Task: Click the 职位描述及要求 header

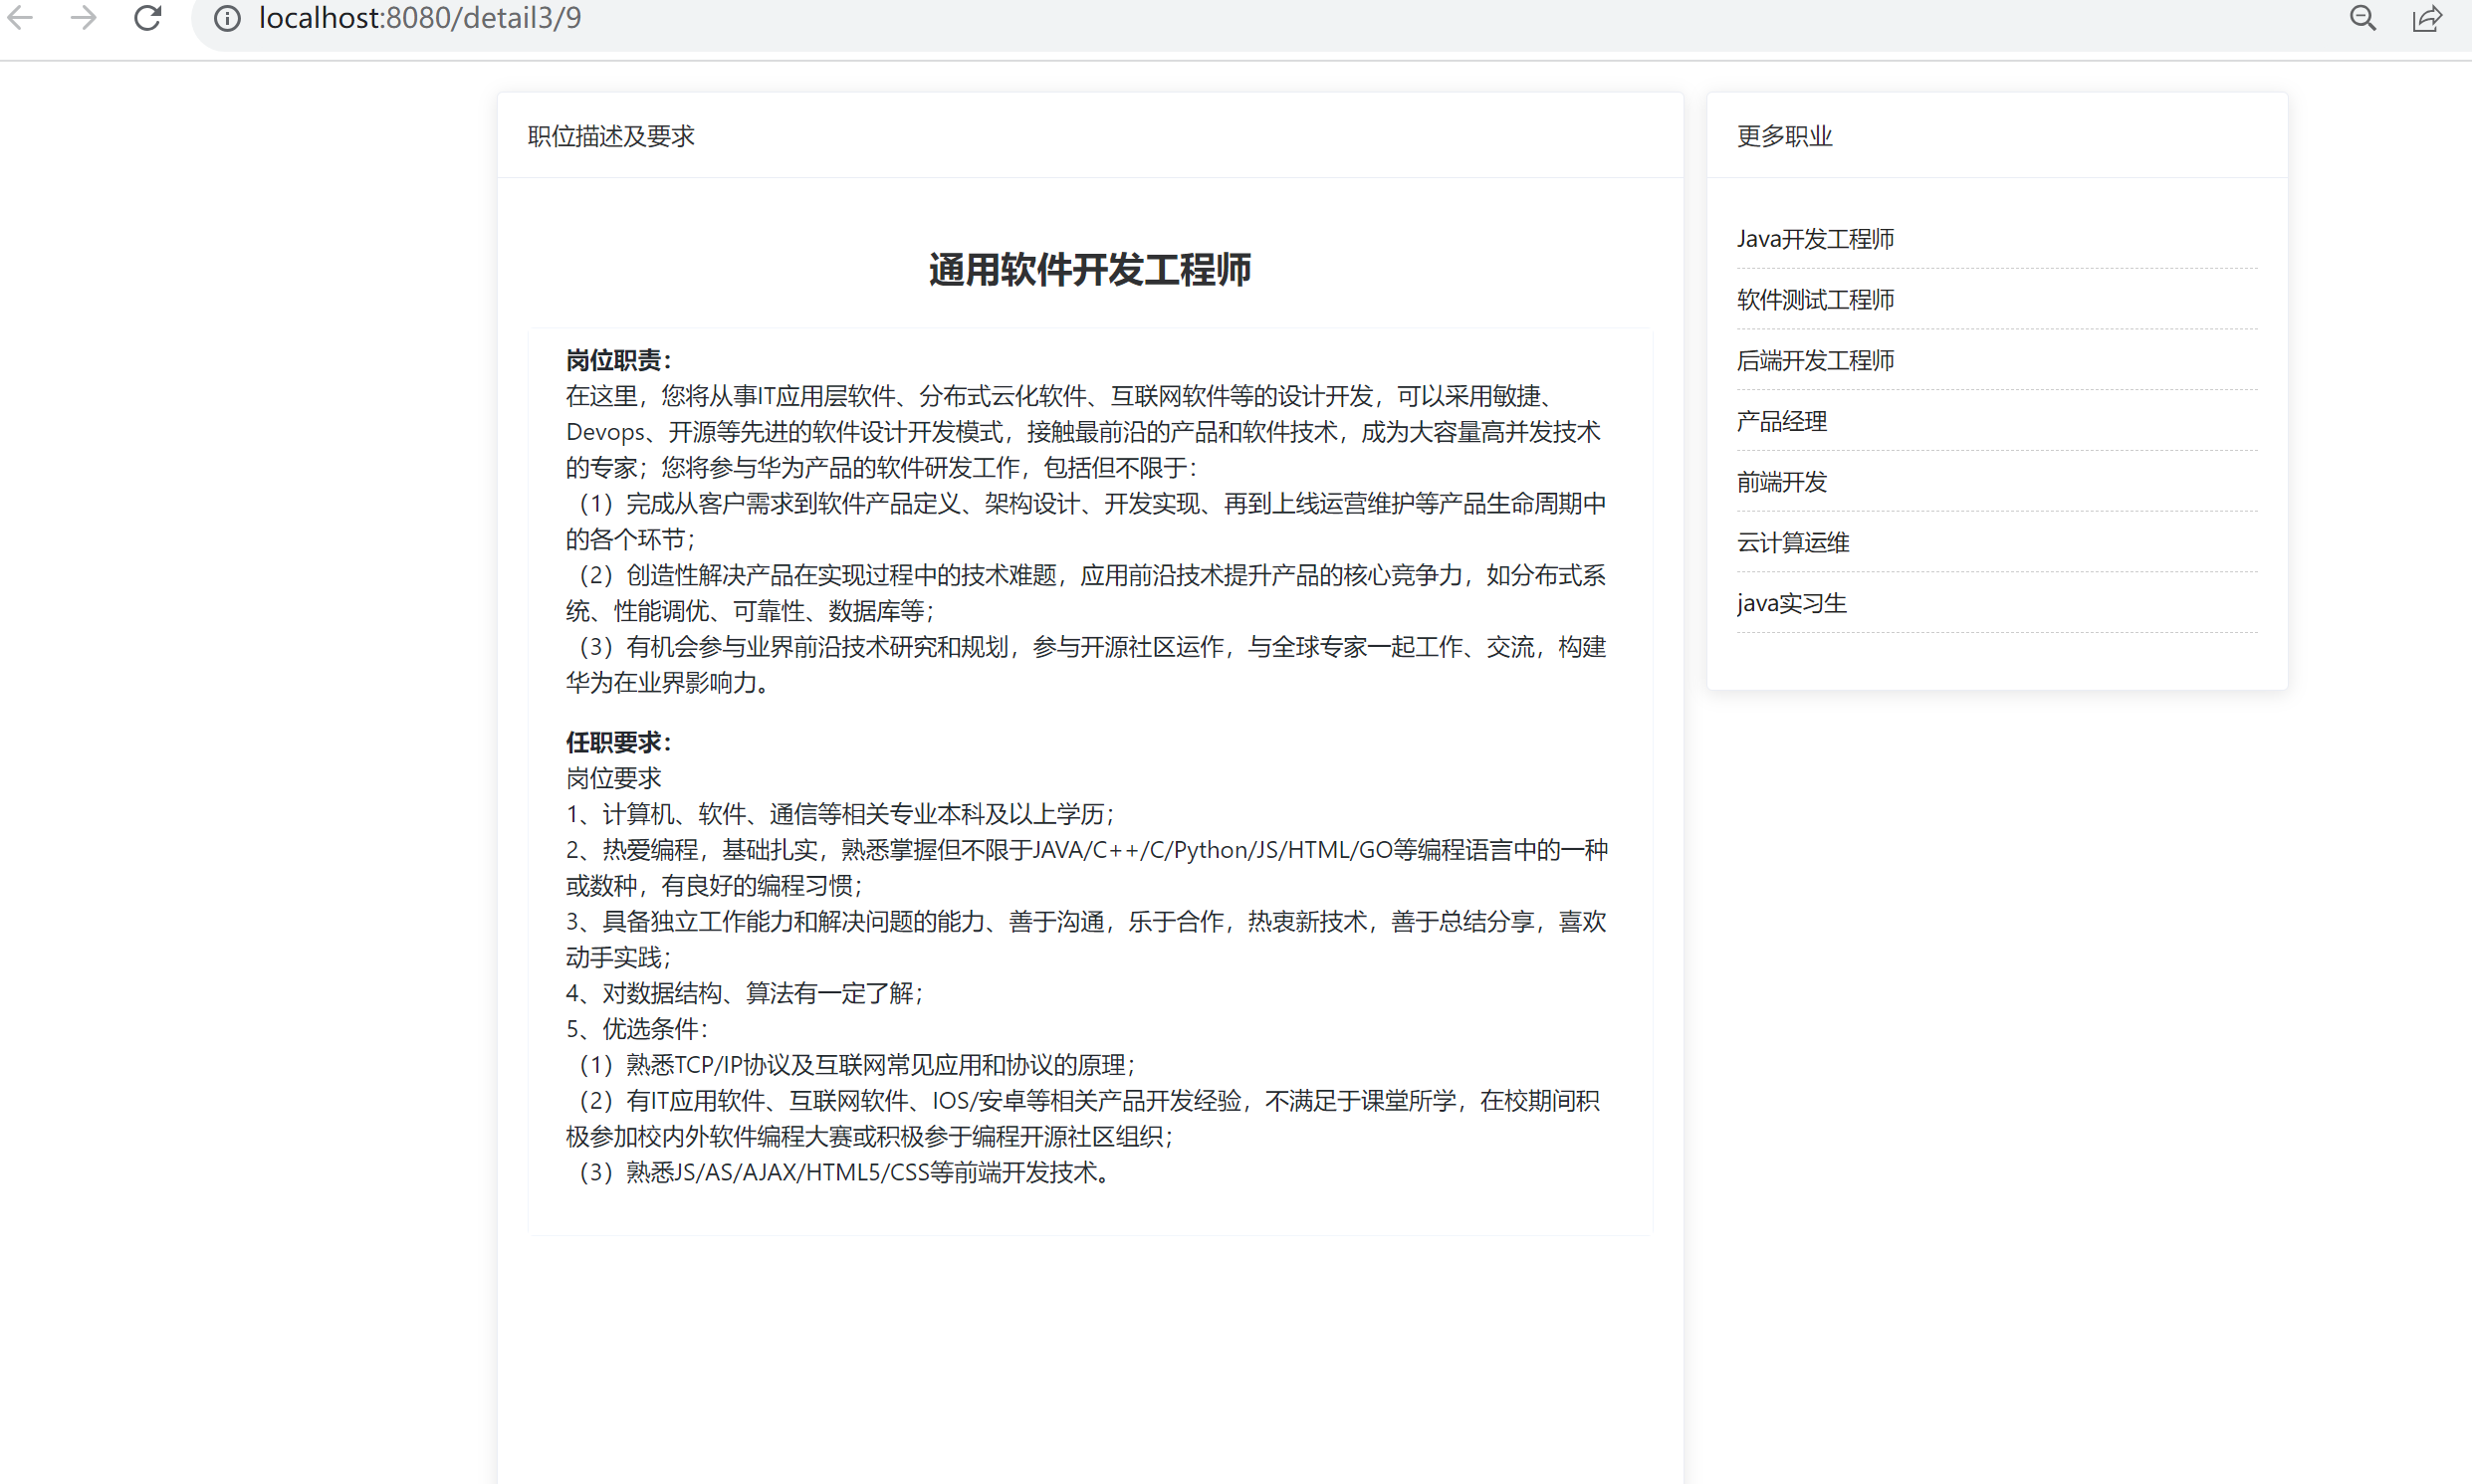Action: [609, 136]
